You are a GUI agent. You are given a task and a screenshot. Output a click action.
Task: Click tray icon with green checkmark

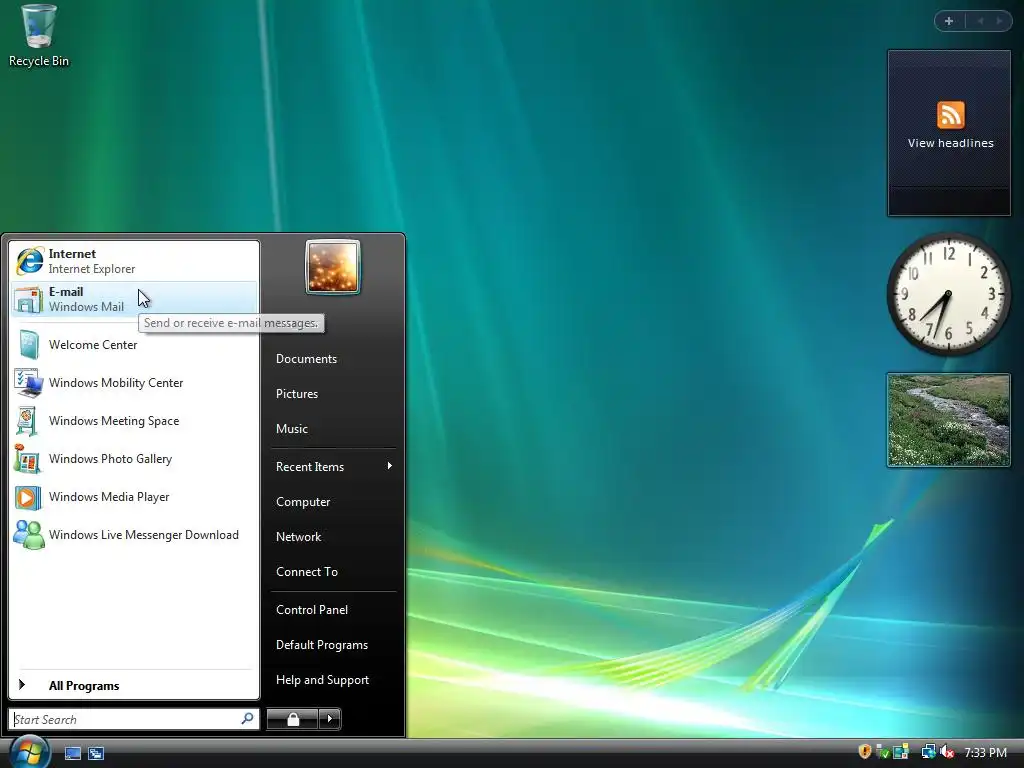click(x=882, y=752)
